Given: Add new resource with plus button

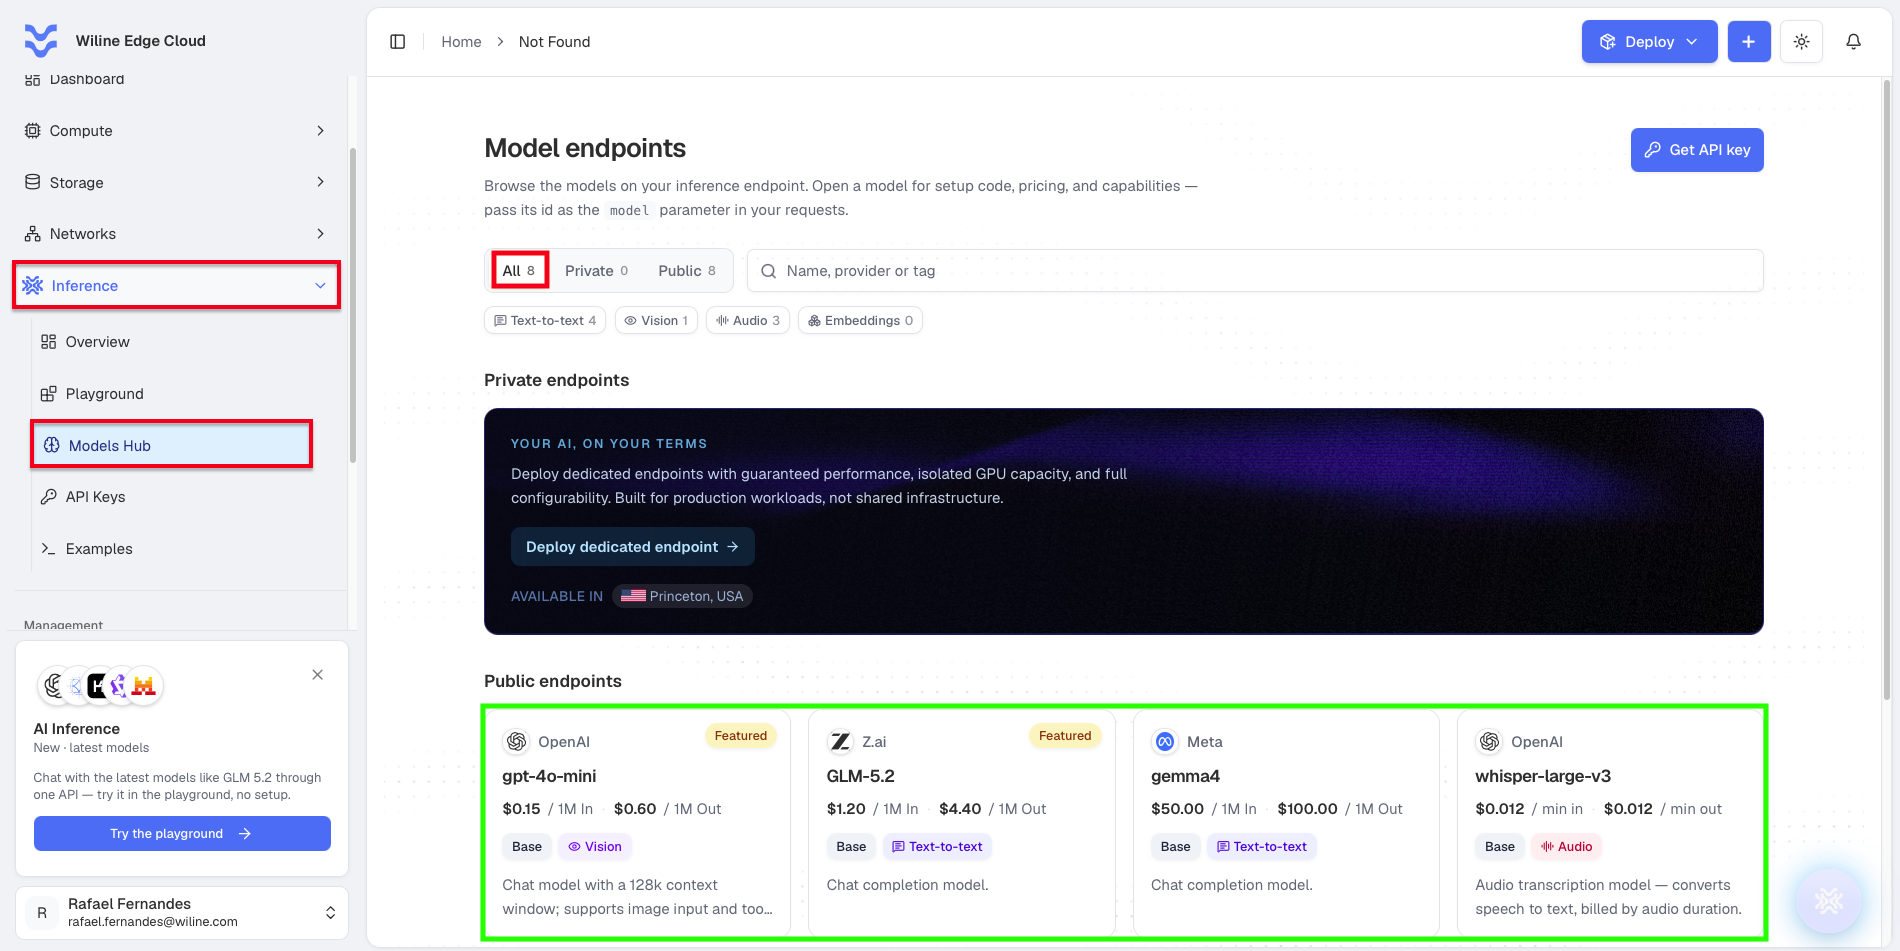Looking at the screenshot, I should click(x=1749, y=42).
